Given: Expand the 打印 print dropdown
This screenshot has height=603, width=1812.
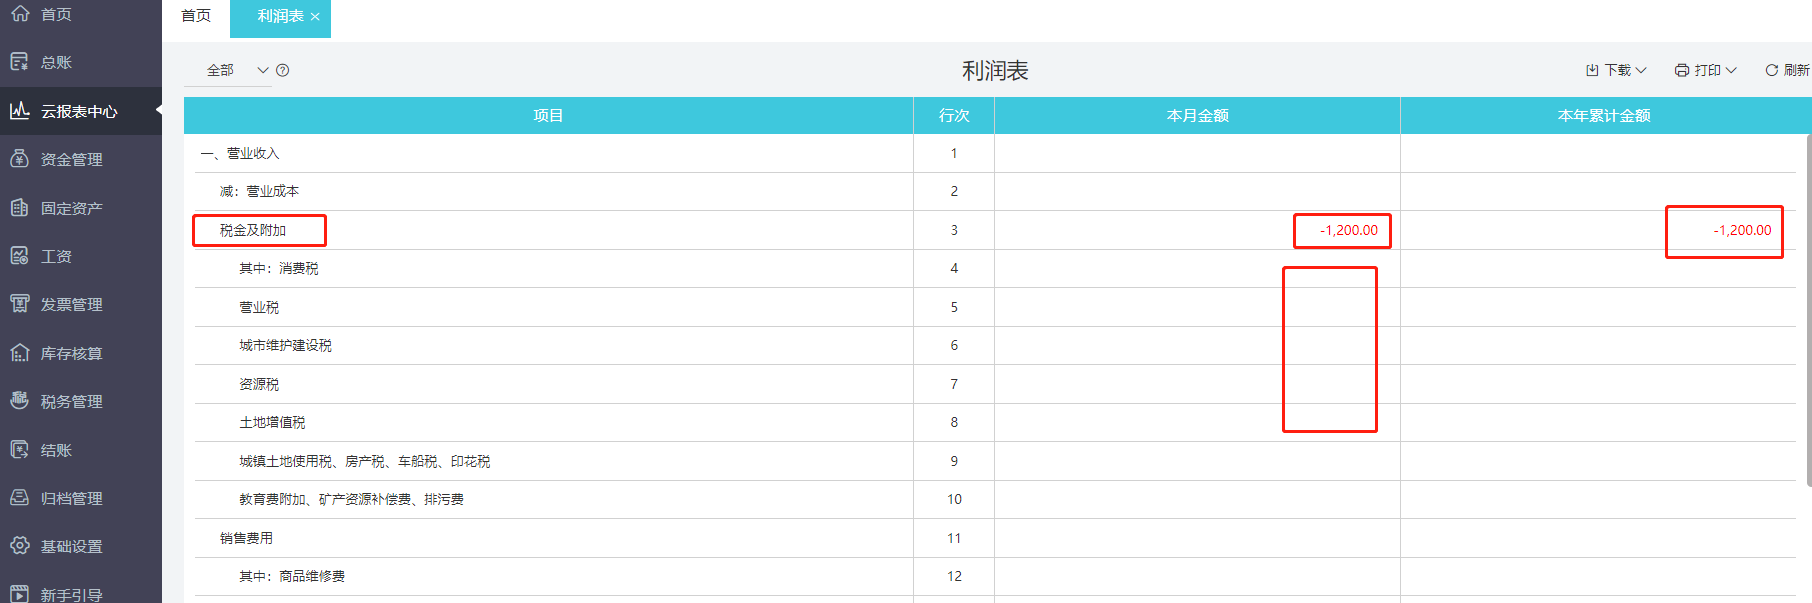Looking at the screenshot, I should click(1706, 70).
